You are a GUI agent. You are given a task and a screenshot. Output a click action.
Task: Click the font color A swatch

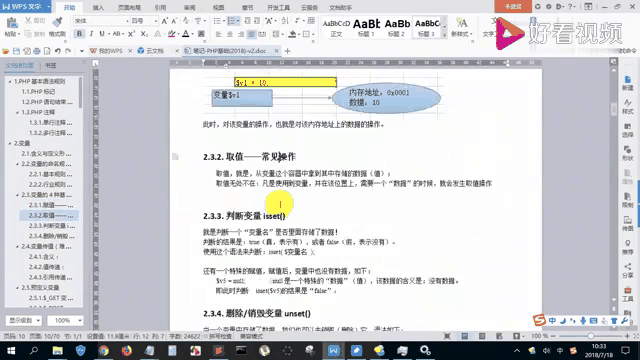pos(186,34)
